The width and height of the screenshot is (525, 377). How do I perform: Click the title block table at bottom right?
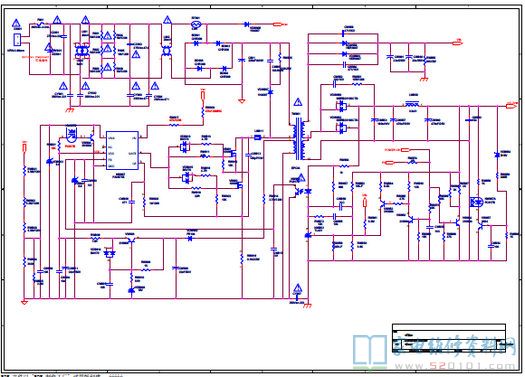click(x=449, y=338)
